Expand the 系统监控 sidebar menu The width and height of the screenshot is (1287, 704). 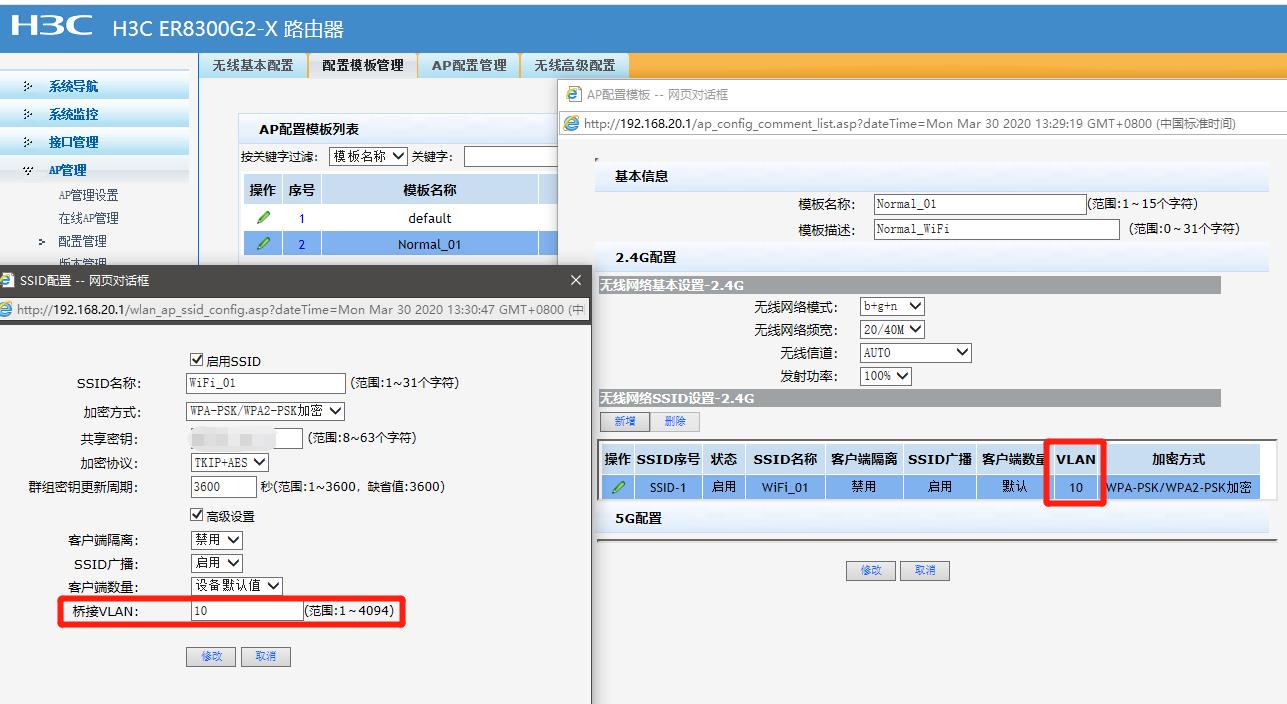tap(73, 114)
